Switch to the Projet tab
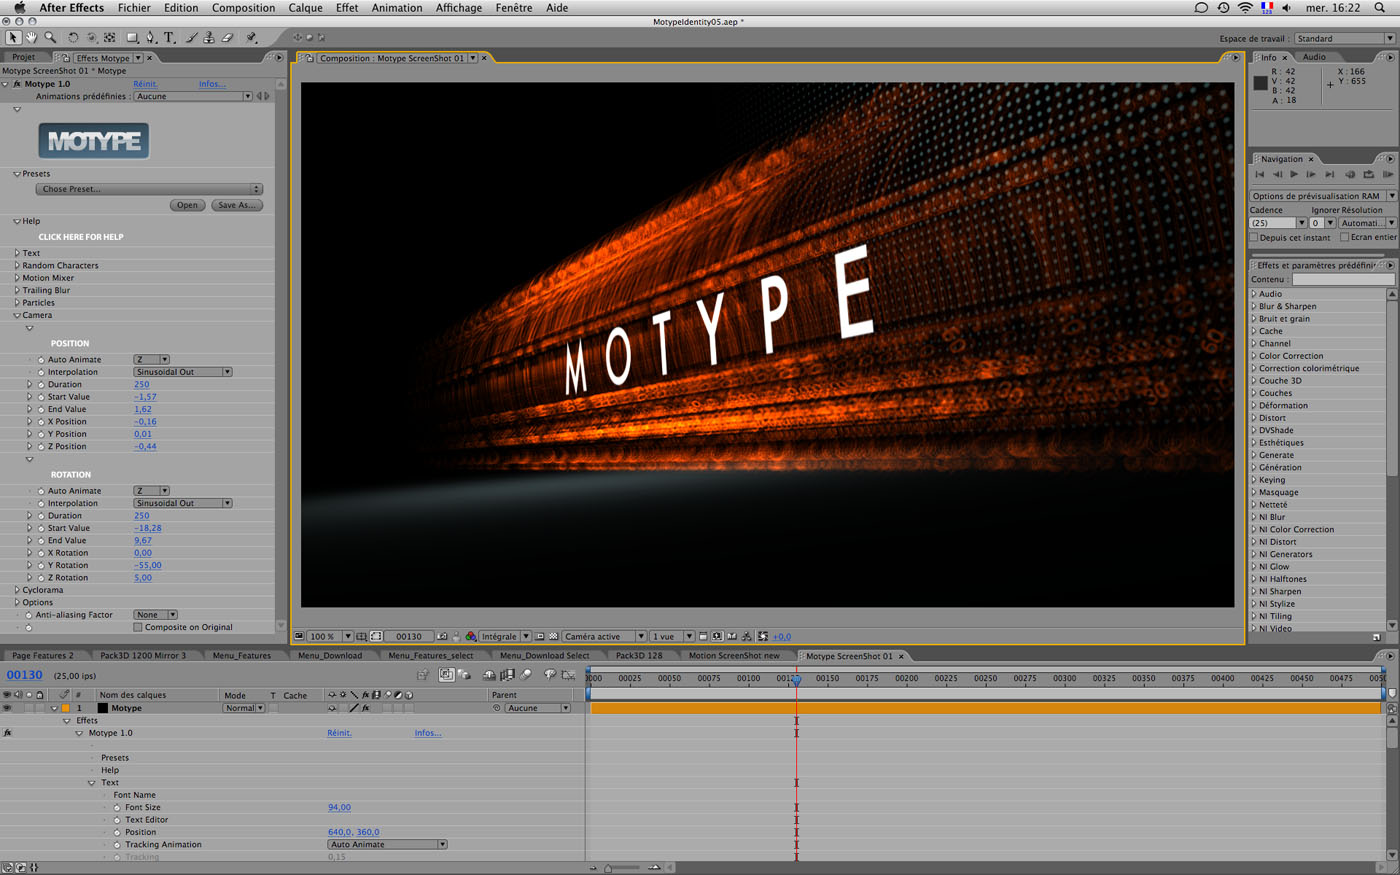Viewport: 1400px width, 875px height. (23, 58)
